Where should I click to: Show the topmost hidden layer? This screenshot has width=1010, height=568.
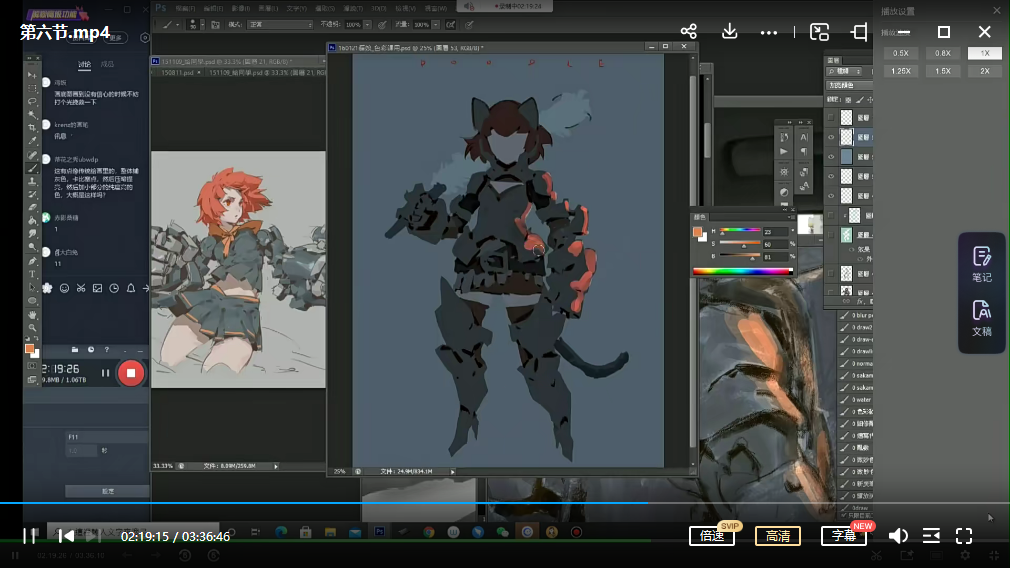tap(831, 118)
